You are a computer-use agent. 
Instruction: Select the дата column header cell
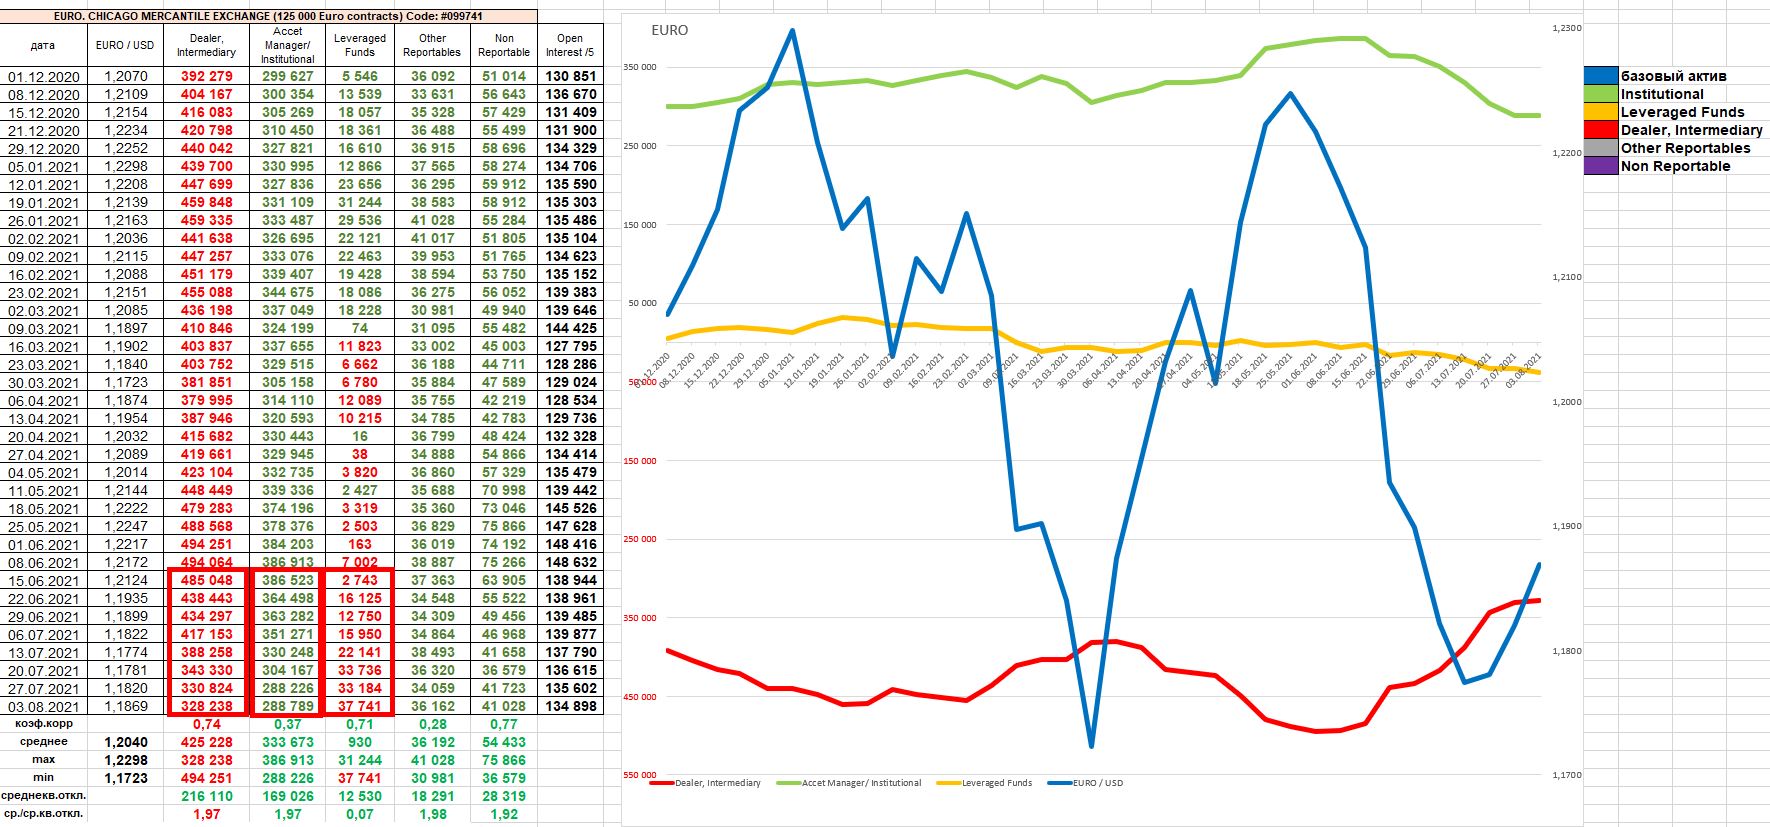tap(43, 45)
